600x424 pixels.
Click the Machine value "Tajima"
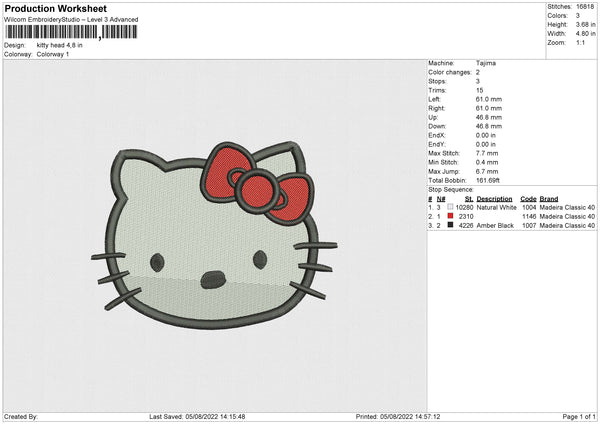point(486,63)
